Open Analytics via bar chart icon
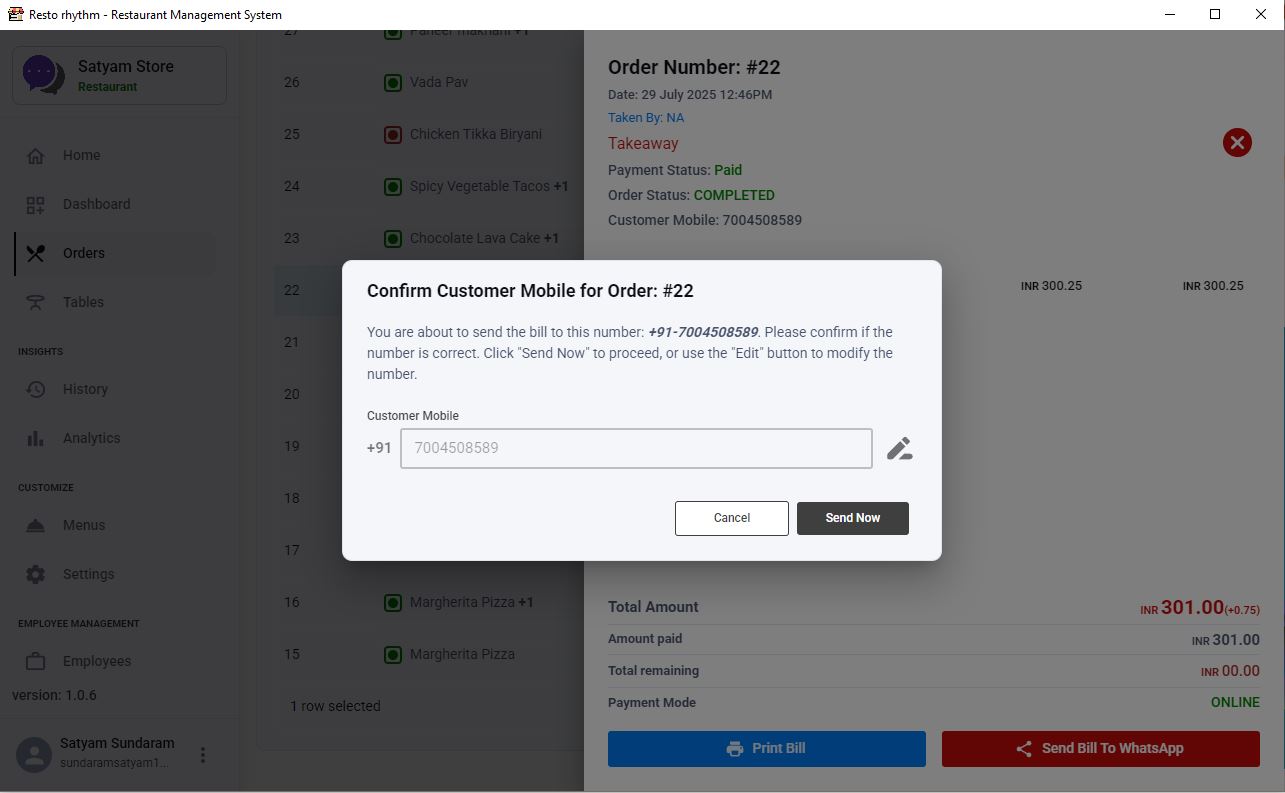The height and width of the screenshot is (793, 1285). pyautogui.click(x=36, y=439)
